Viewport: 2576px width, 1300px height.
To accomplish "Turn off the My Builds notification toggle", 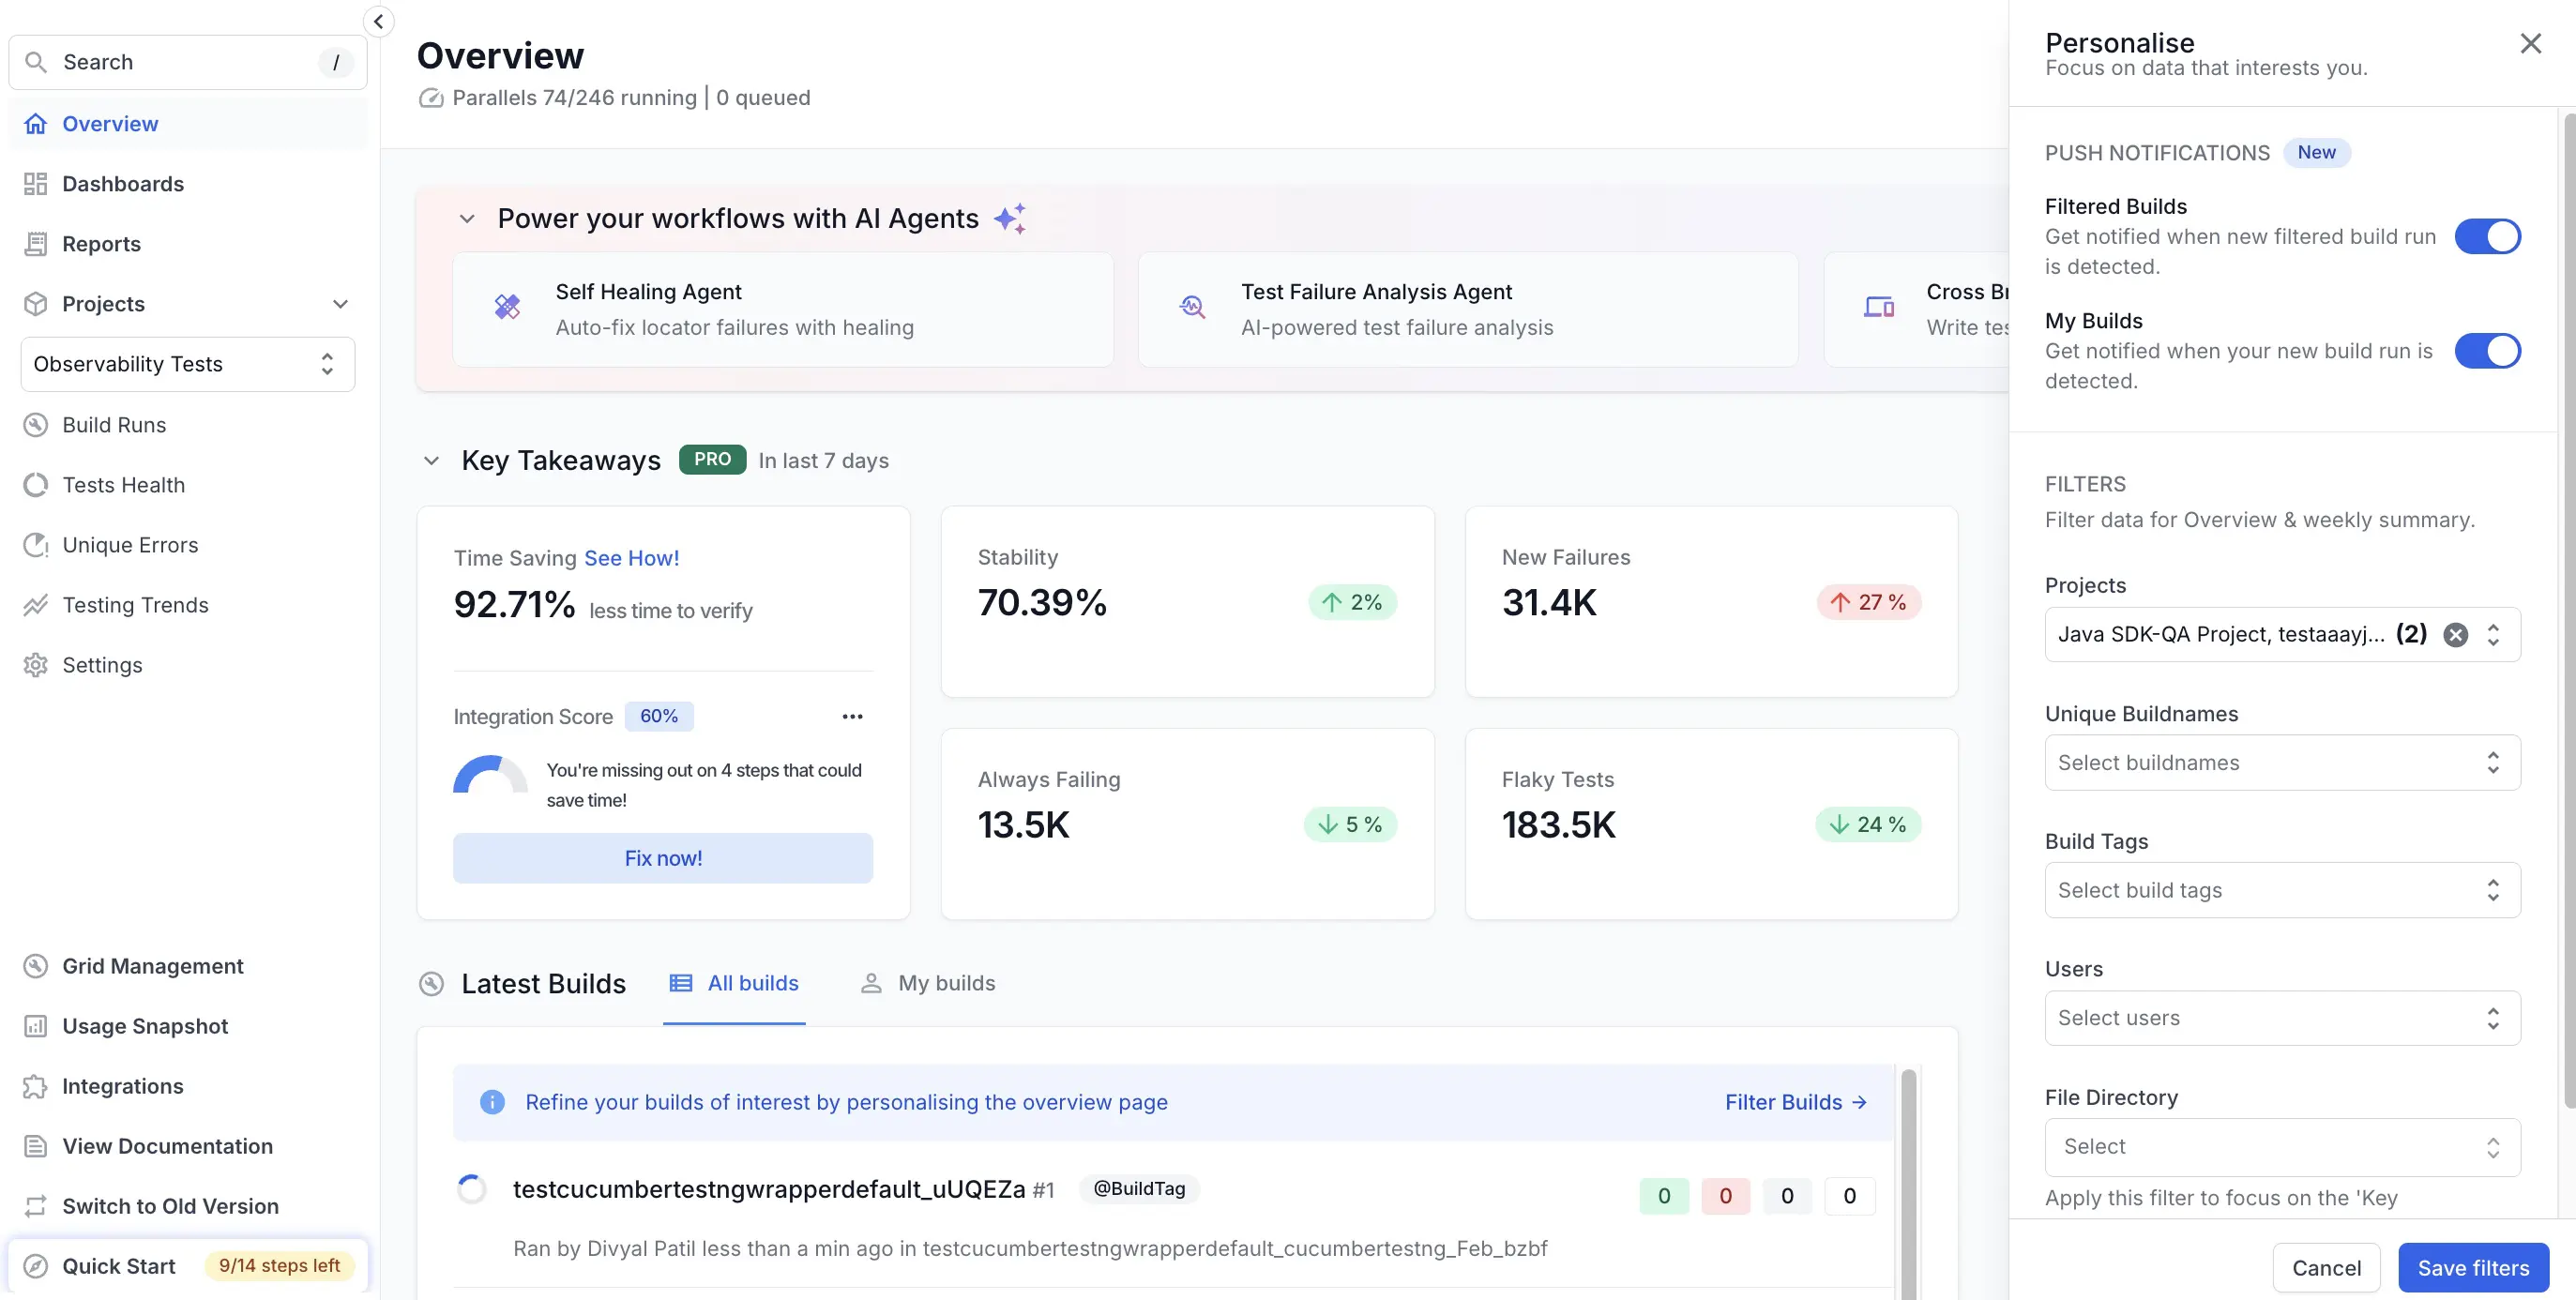I will [2489, 351].
